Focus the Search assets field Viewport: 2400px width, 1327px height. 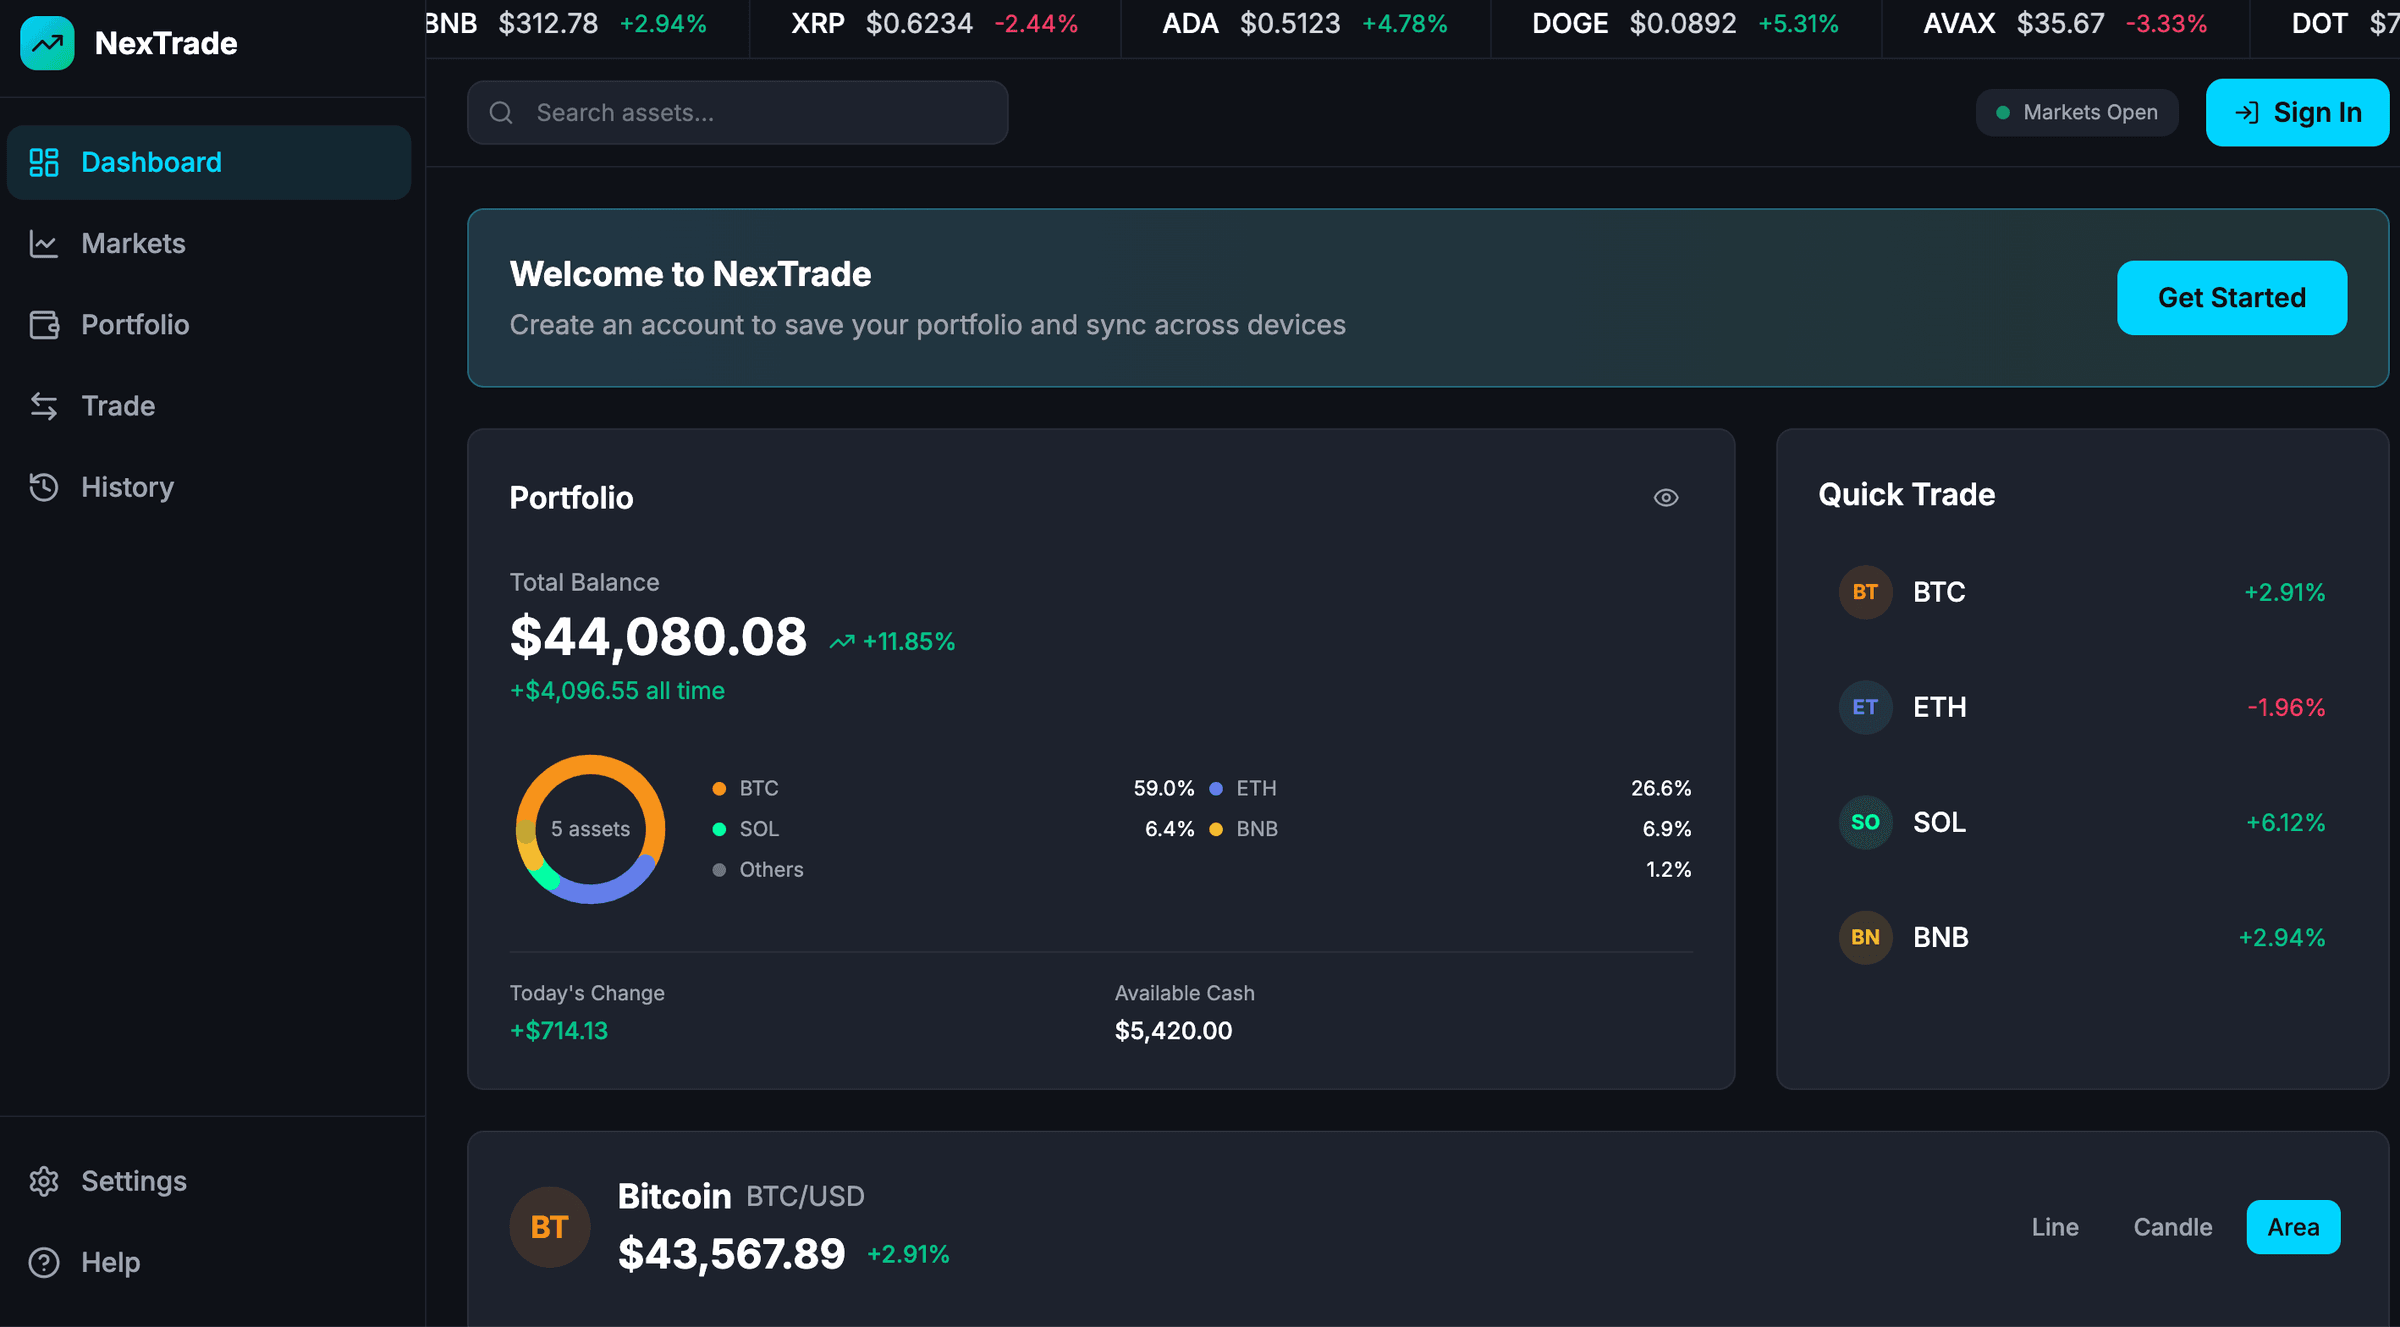point(738,113)
